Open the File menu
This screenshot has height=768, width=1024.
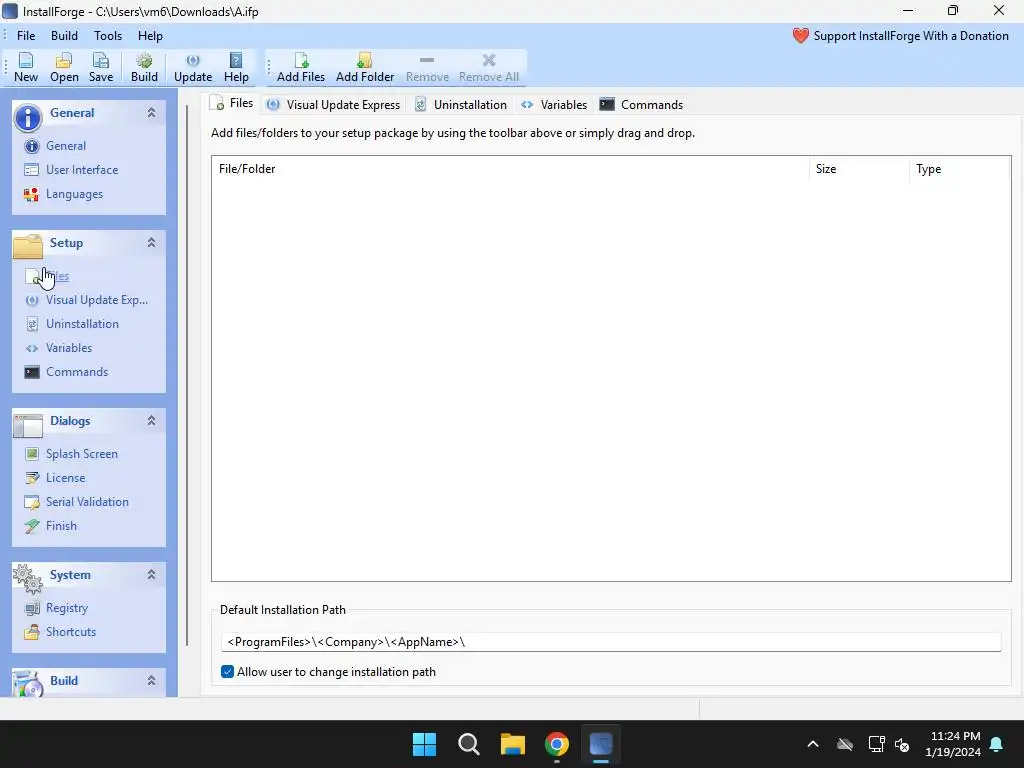26,36
